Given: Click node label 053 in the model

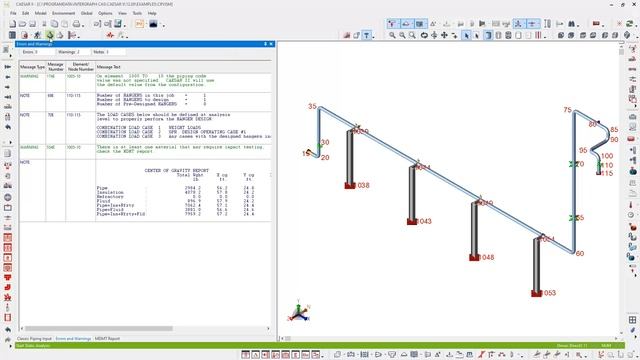Looking at the screenshot, I should (x=549, y=293).
